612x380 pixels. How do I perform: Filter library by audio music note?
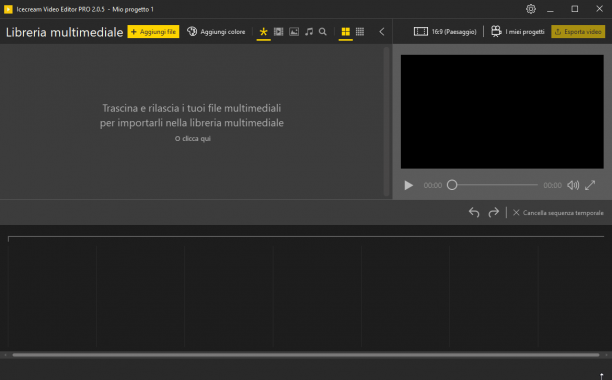309,32
